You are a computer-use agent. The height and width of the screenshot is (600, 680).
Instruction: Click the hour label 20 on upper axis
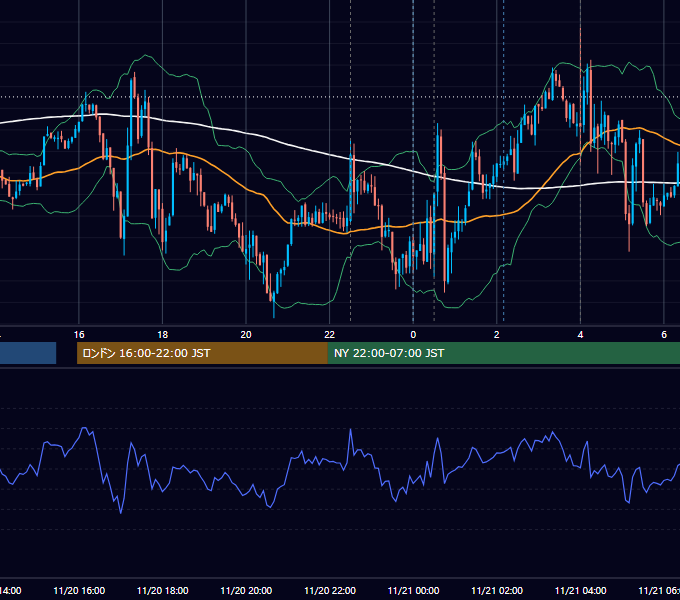pos(246,335)
